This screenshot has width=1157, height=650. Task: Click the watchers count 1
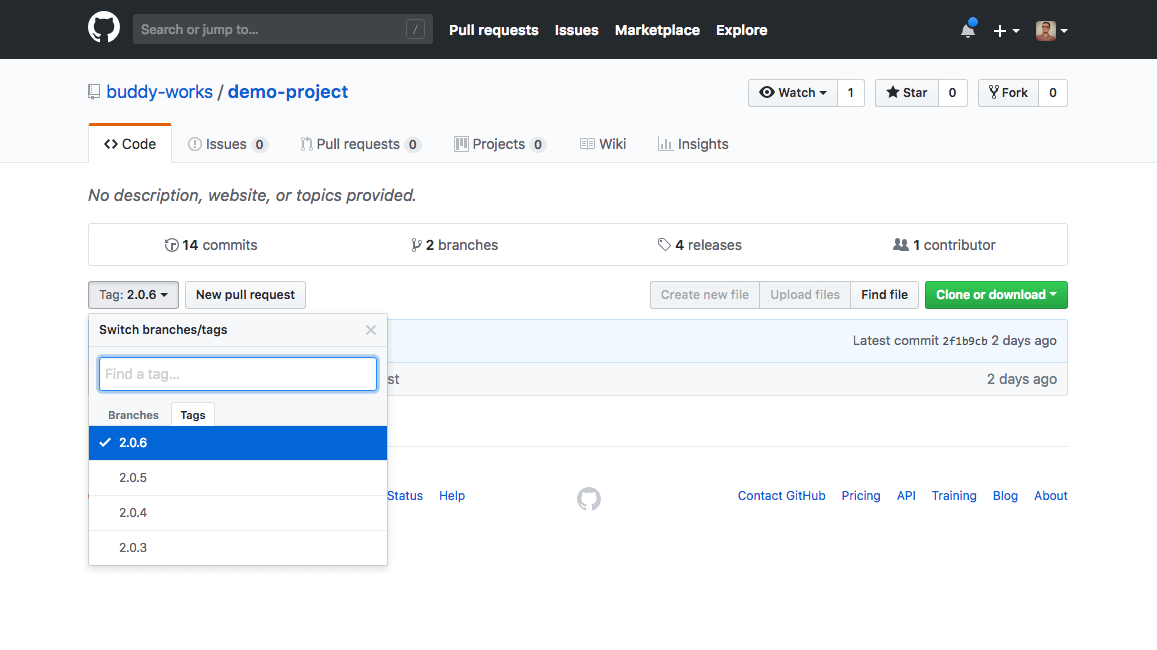[x=851, y=93]
